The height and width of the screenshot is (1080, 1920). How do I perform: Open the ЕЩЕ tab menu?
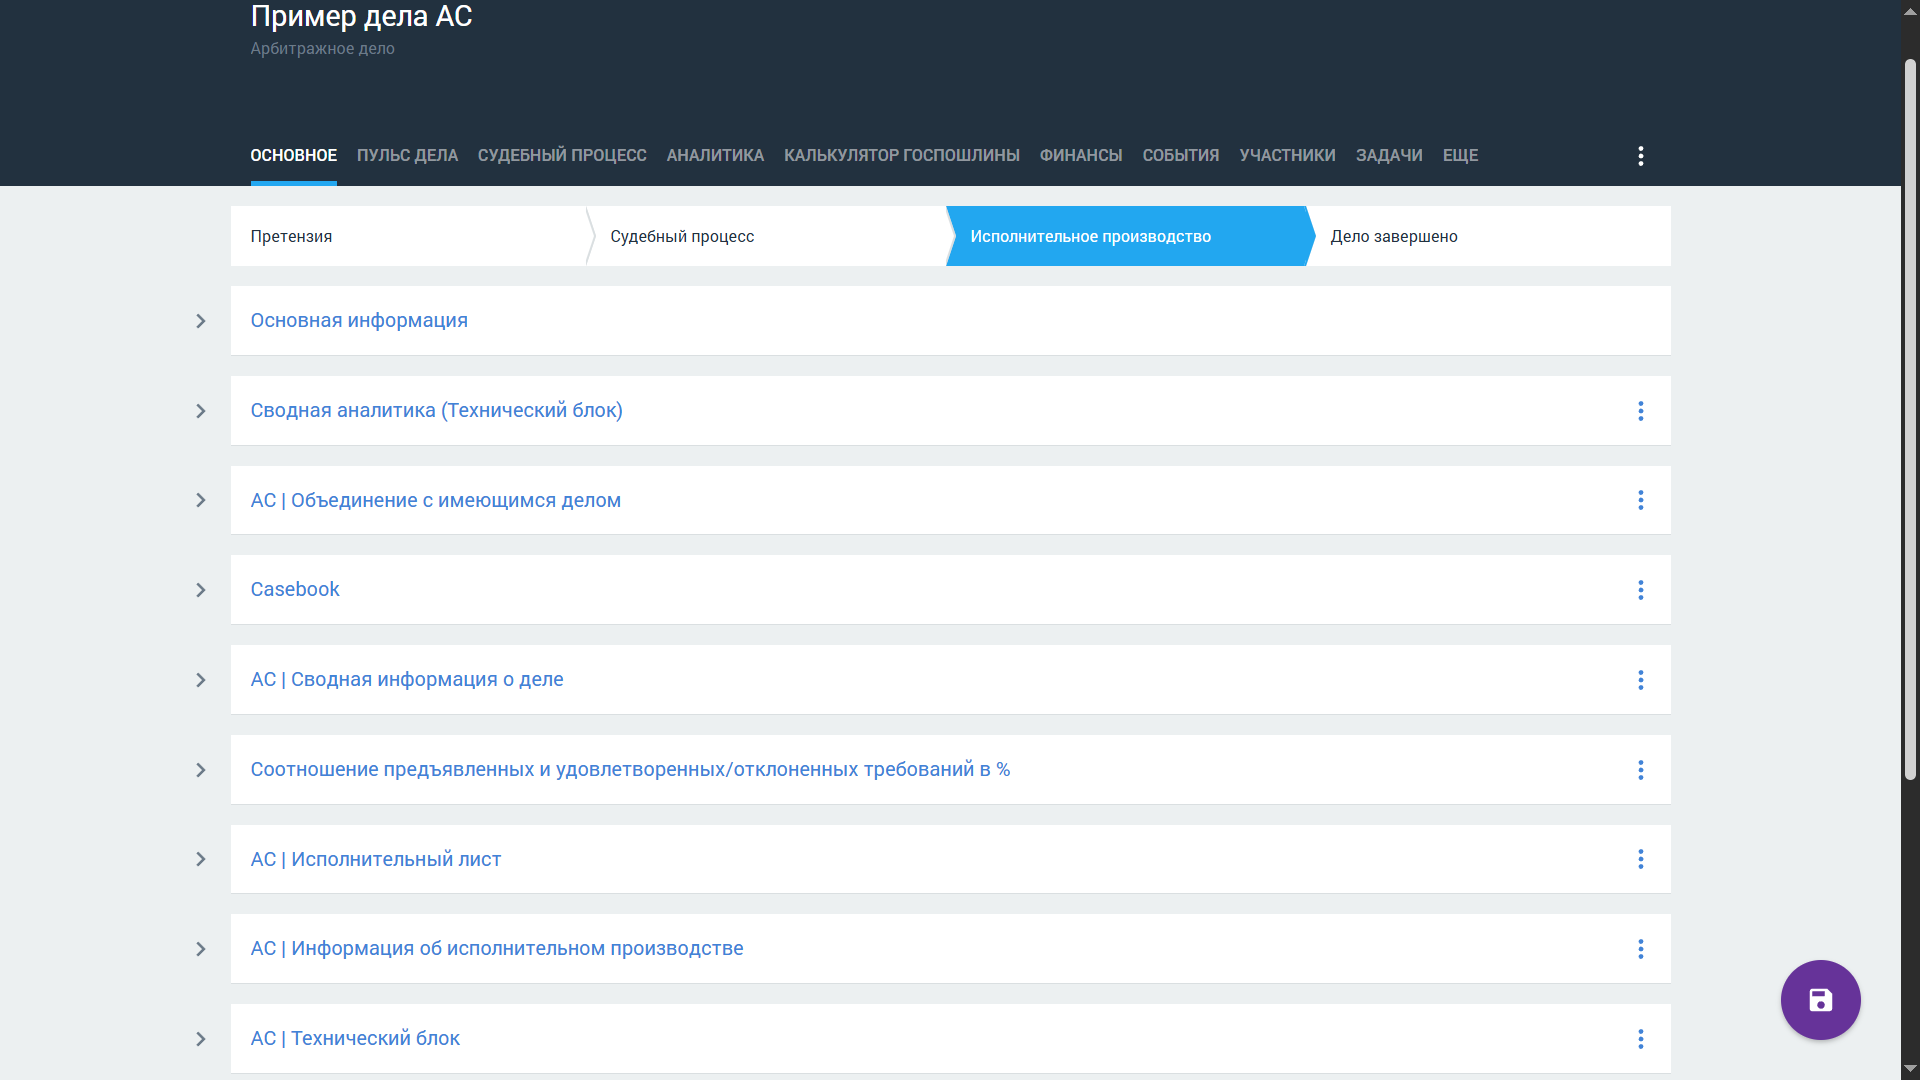pos(1460,156)
